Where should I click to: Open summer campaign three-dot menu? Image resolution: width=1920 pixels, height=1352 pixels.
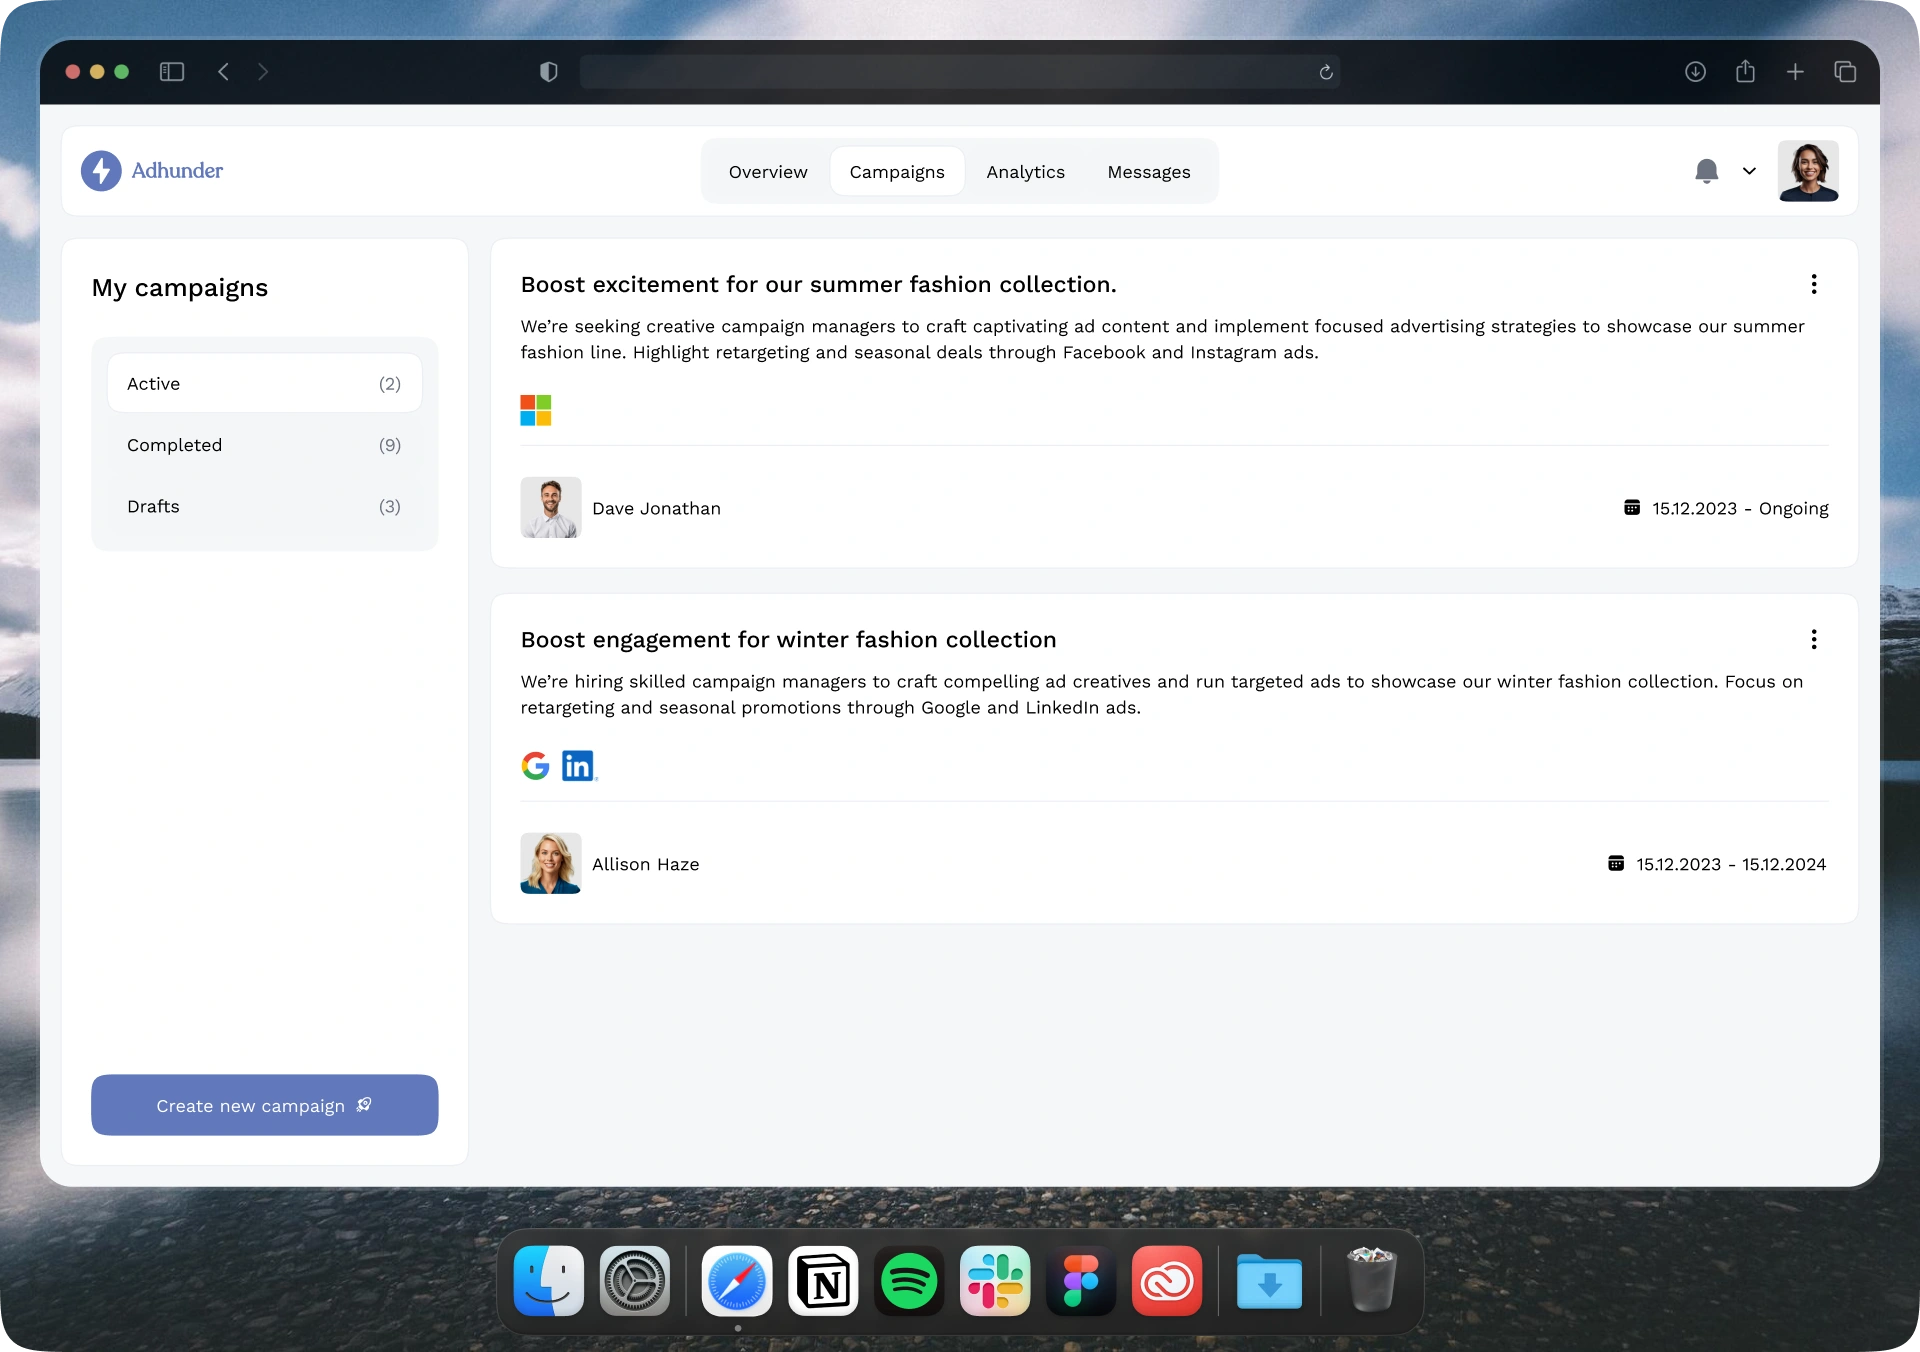point(1813,285)
